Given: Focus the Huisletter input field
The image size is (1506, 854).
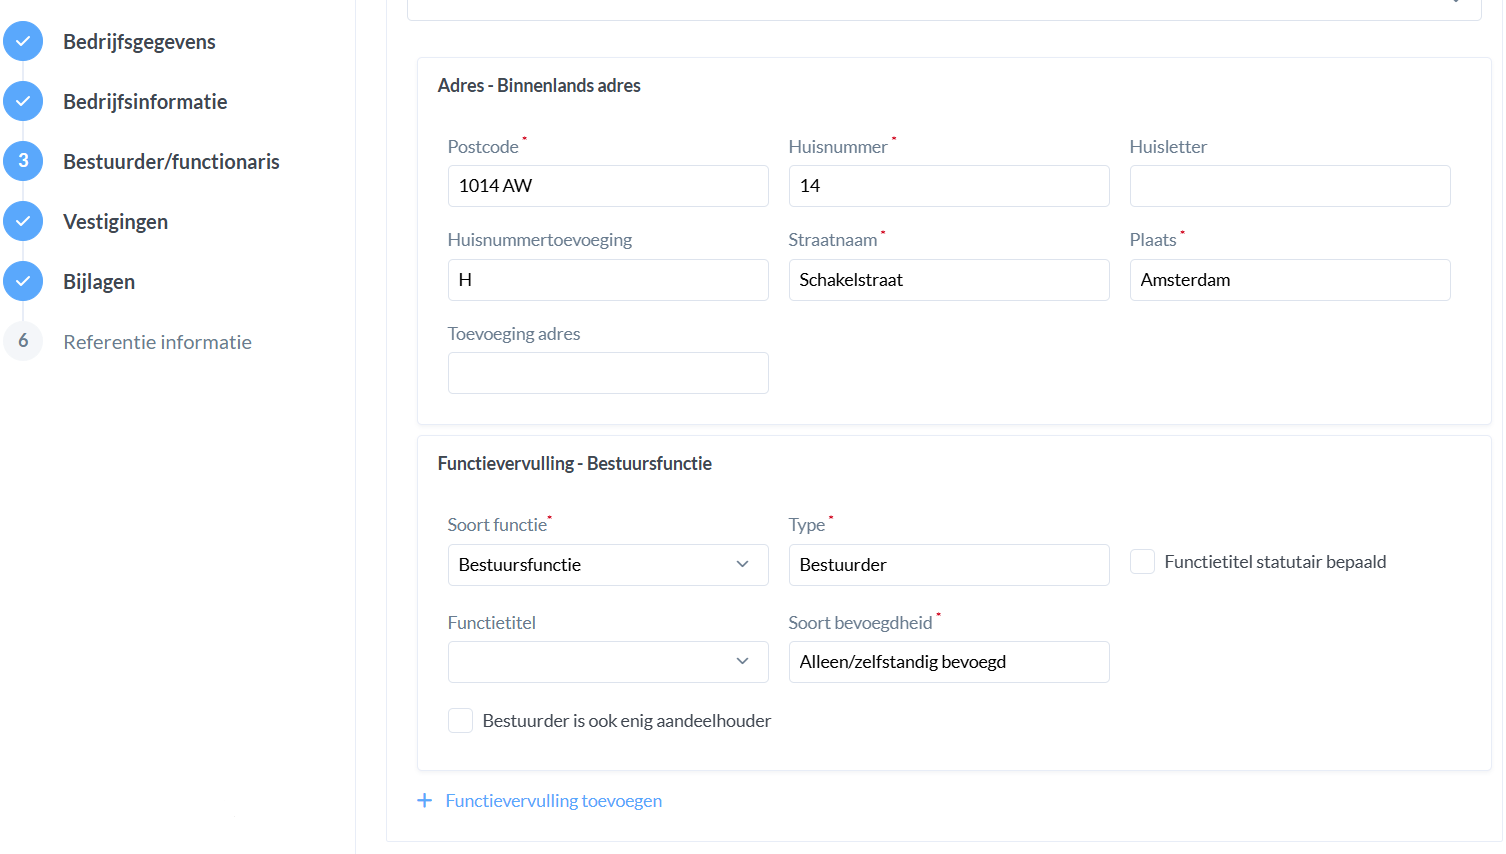Looking at the screenshot, I should pyautogui.click(x=1289, y=186).
